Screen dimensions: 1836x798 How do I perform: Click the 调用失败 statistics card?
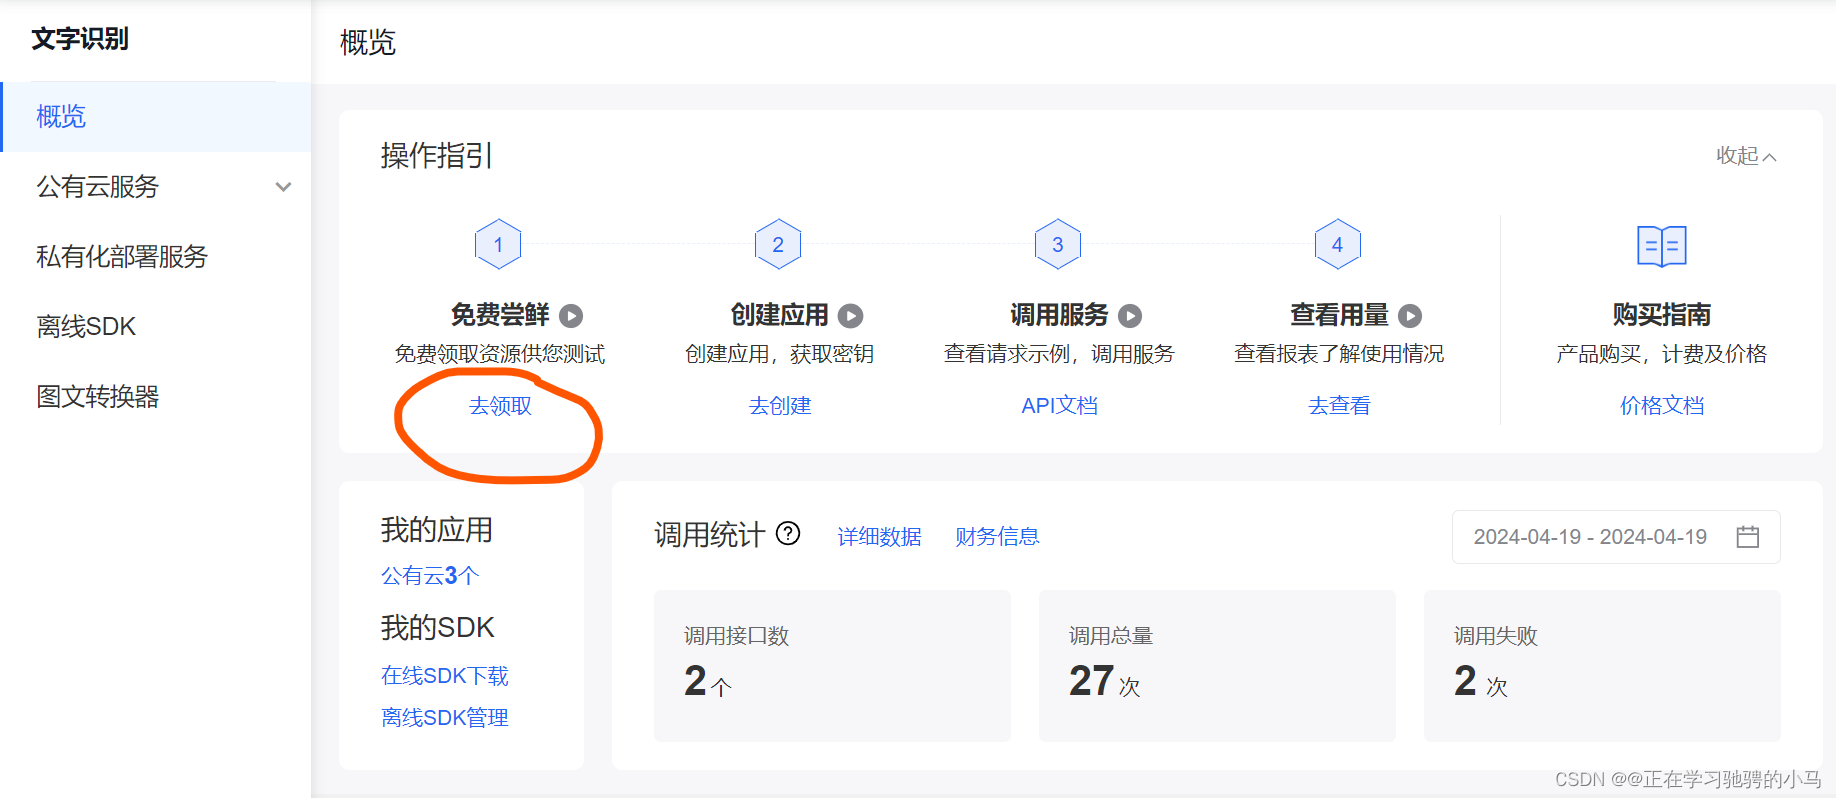pos(1602,666)
